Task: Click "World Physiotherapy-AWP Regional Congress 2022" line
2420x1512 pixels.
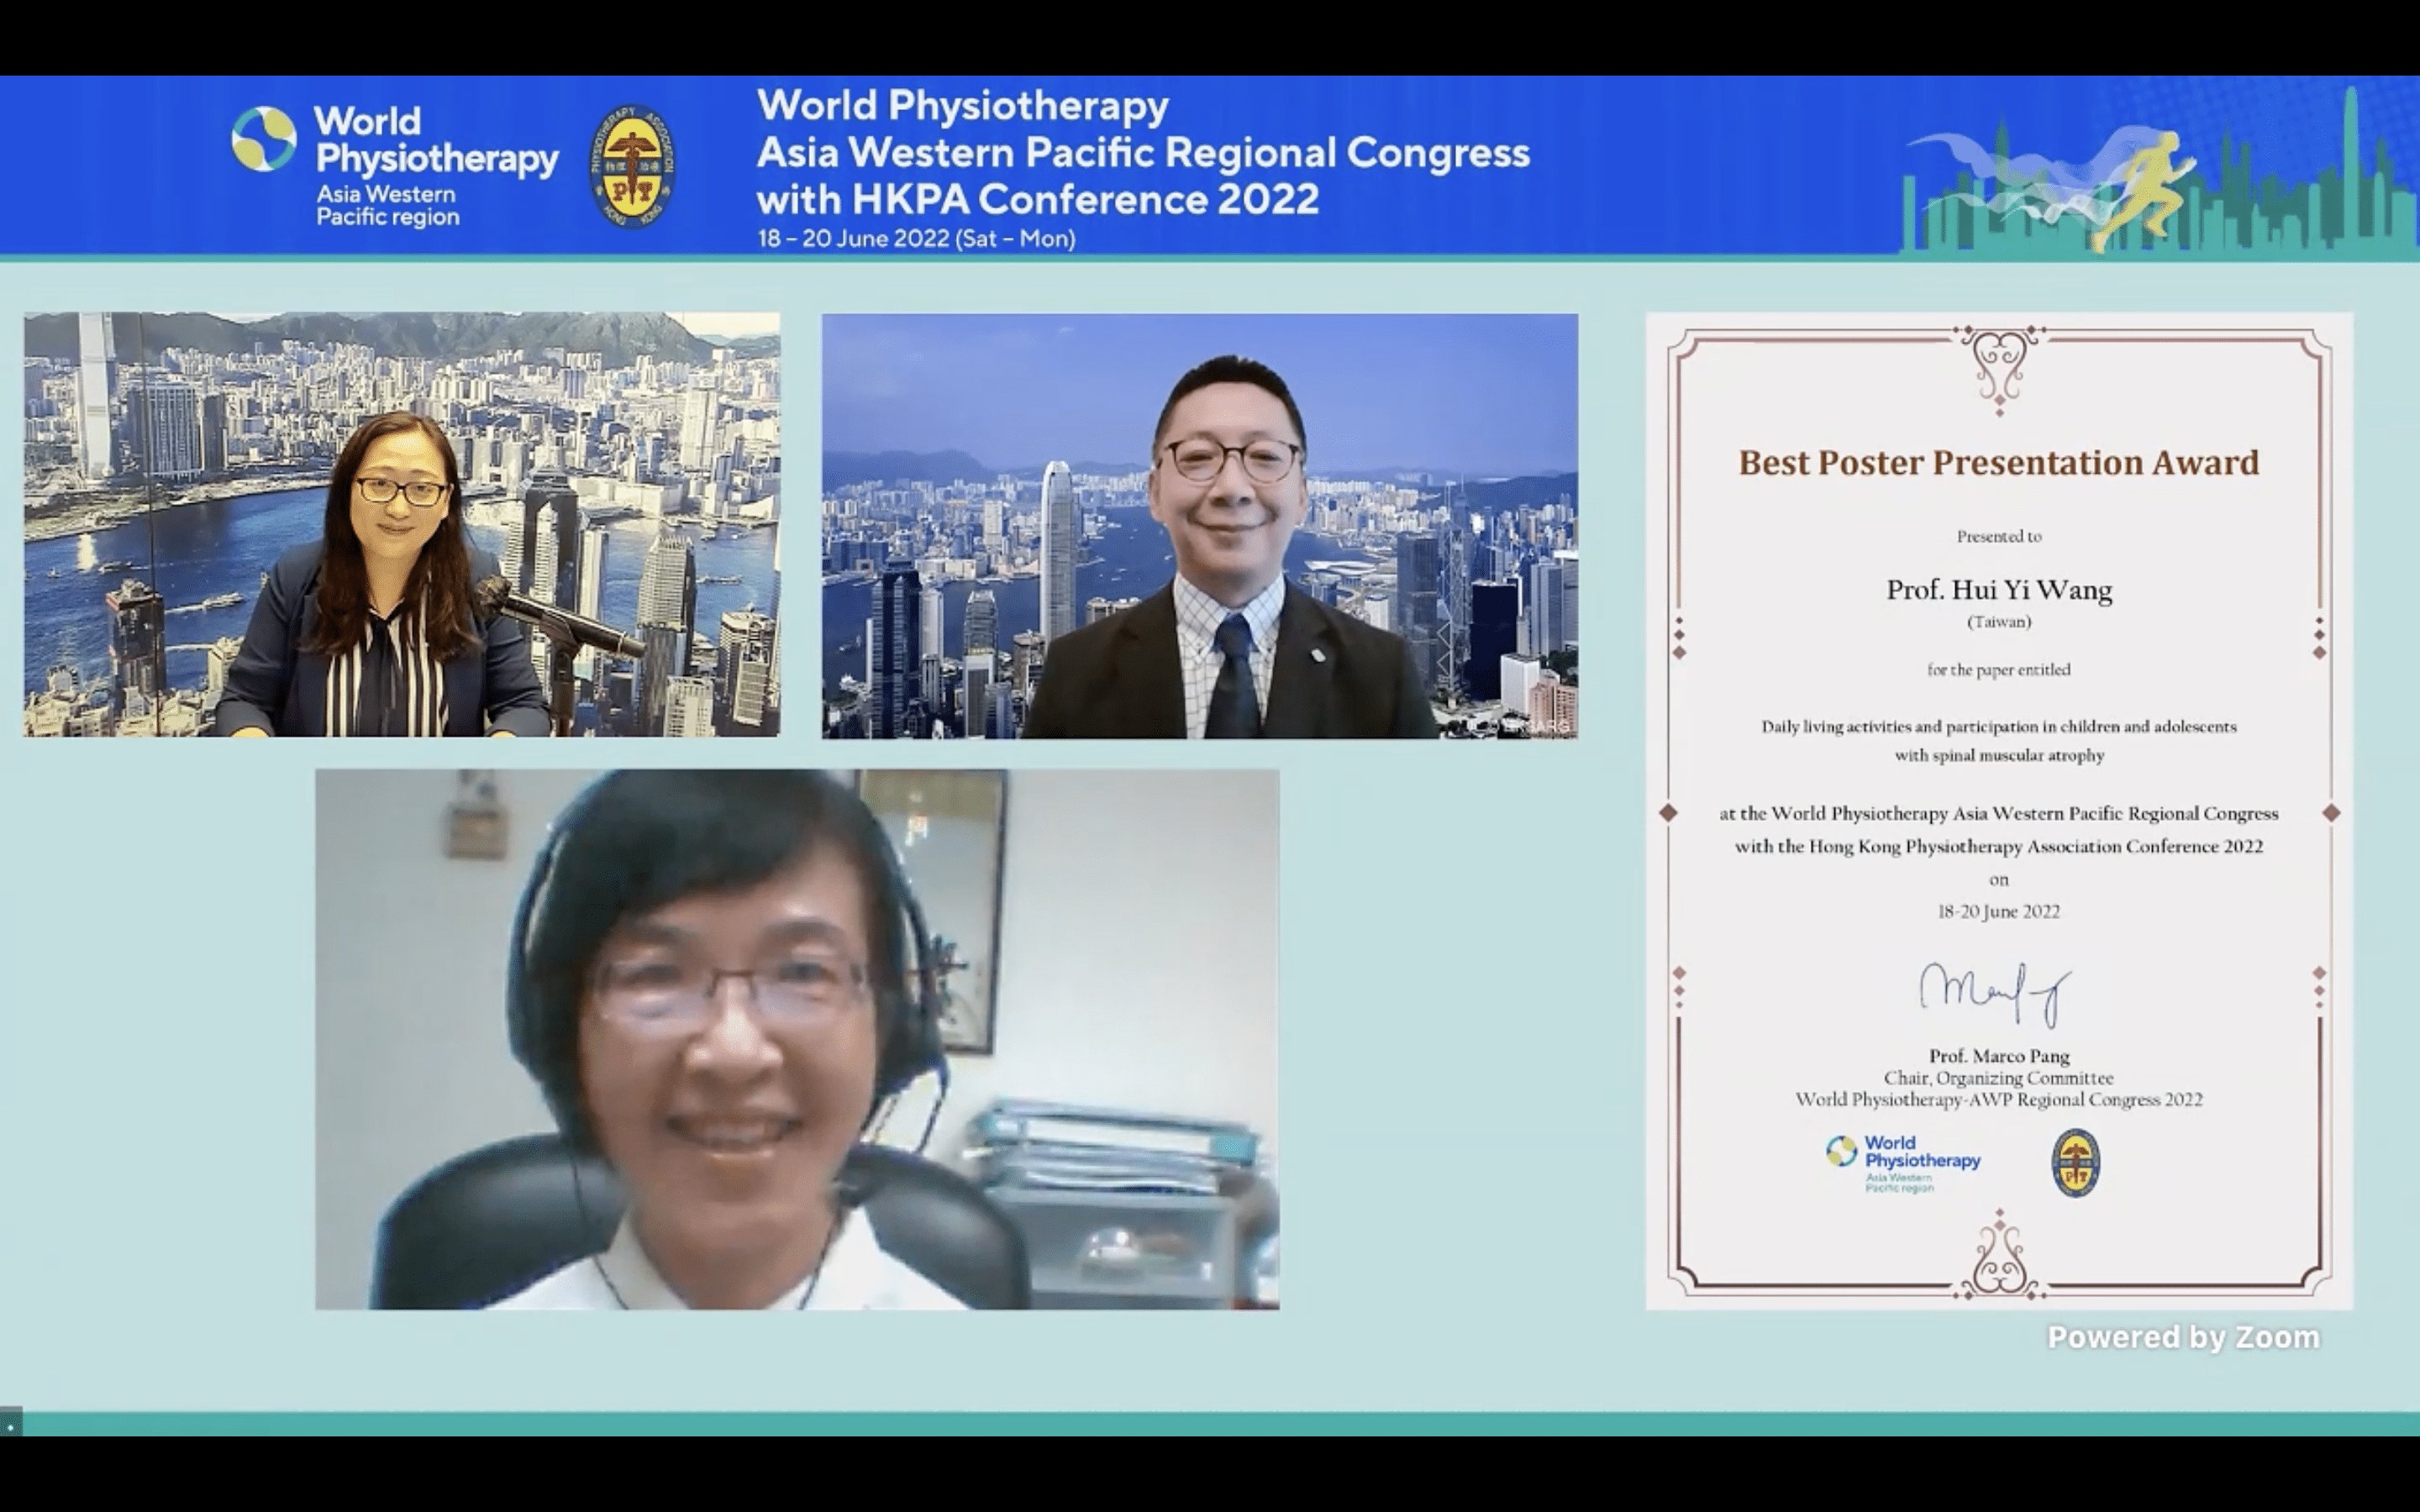Action: pos(1999,1100)
